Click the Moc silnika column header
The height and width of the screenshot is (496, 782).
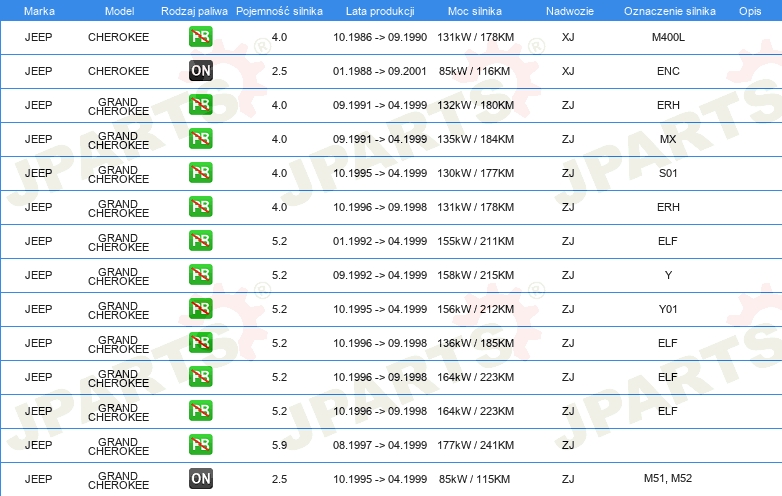pyautogui.click(x=475, y=11)
